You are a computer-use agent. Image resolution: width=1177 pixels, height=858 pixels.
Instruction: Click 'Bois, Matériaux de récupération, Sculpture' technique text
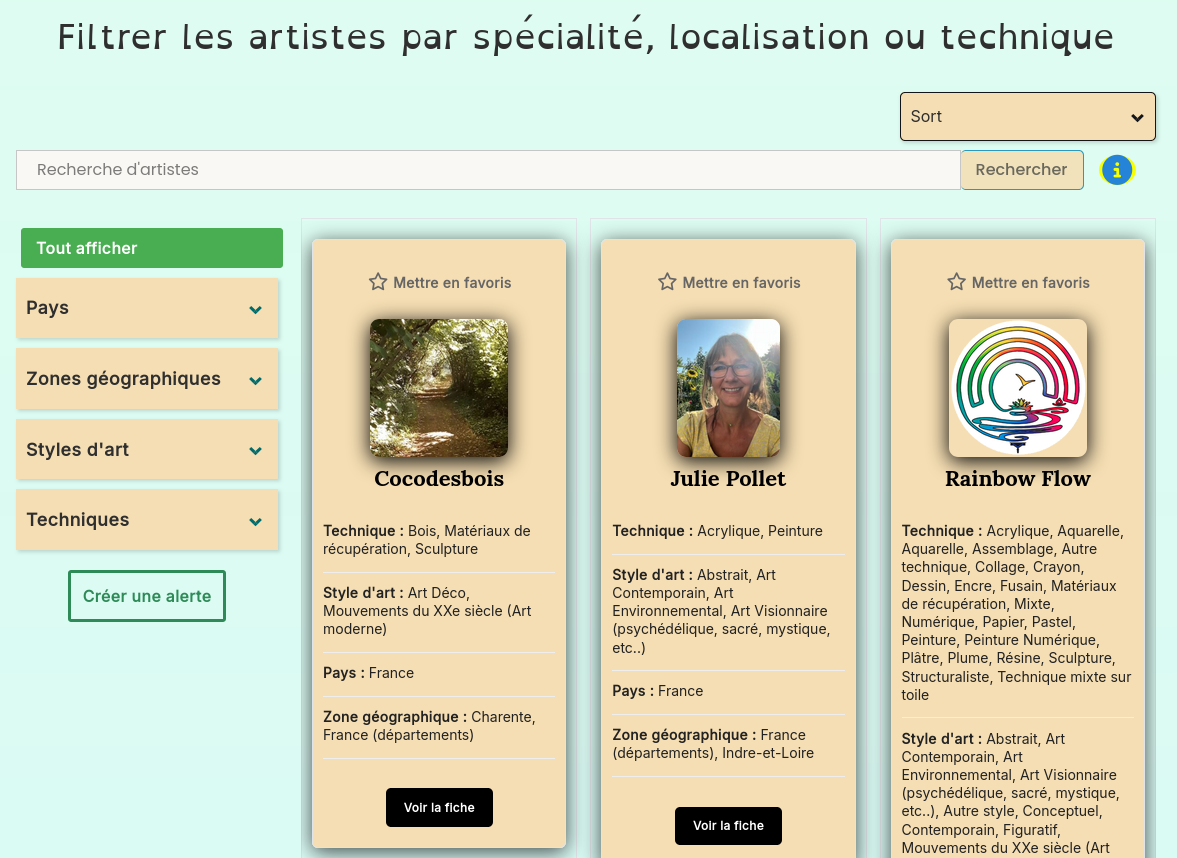[427, 540]
